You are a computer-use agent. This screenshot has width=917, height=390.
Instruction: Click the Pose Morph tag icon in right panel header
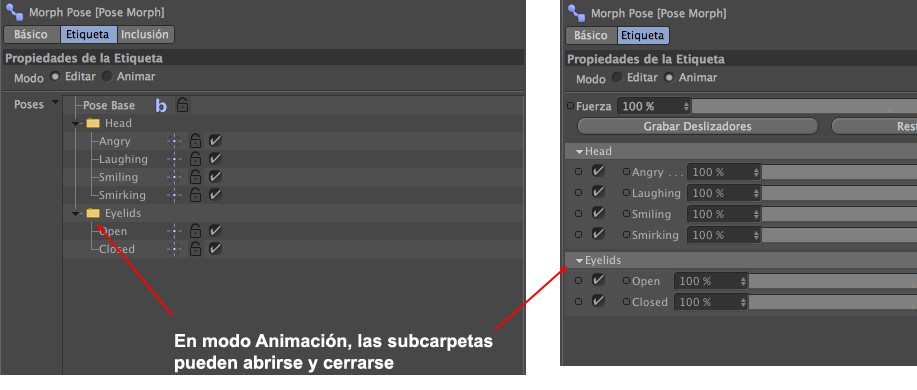coord(576,12)
